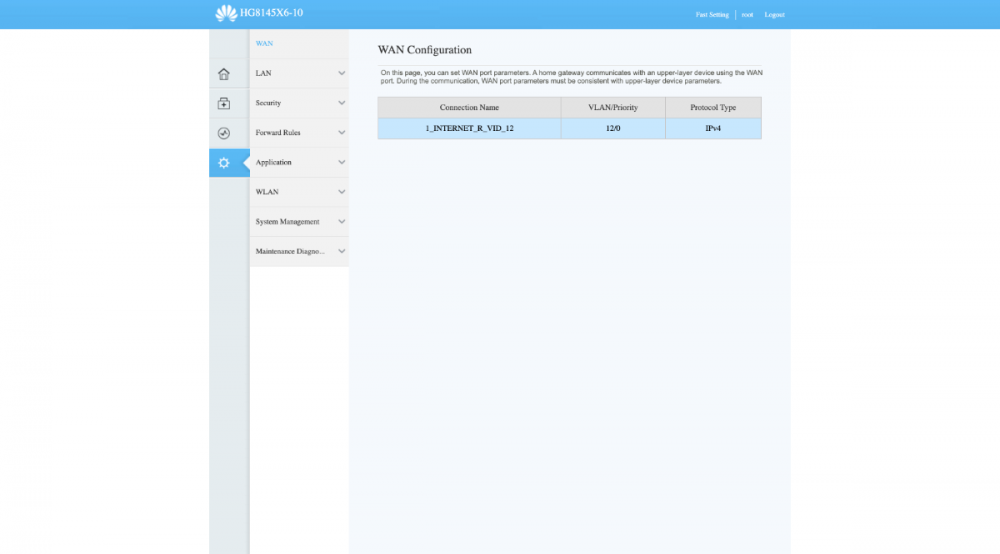
Task: Click the Connection Name column header
Action: 469,107
